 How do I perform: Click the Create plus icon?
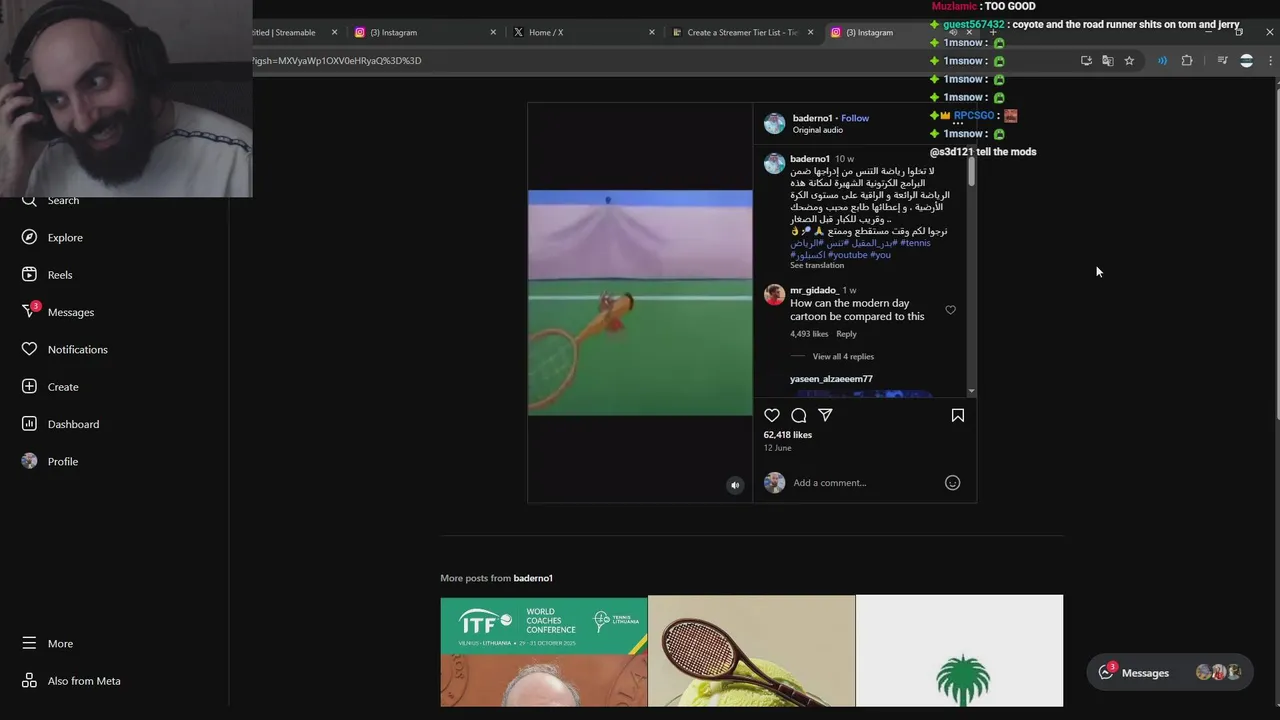tap(29, 386)
